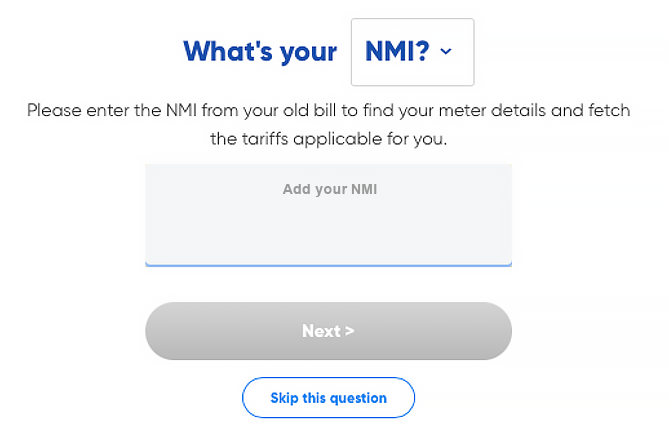Proceed with the Next button

tap(329, 331)
